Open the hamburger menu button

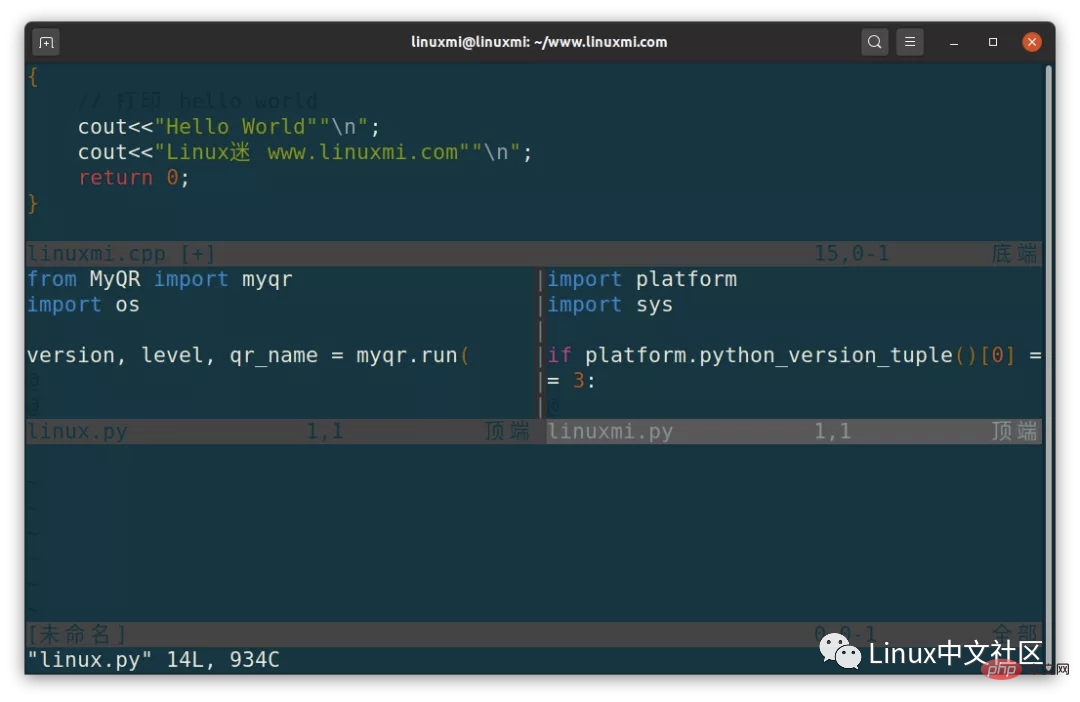(x=910, y=42)
